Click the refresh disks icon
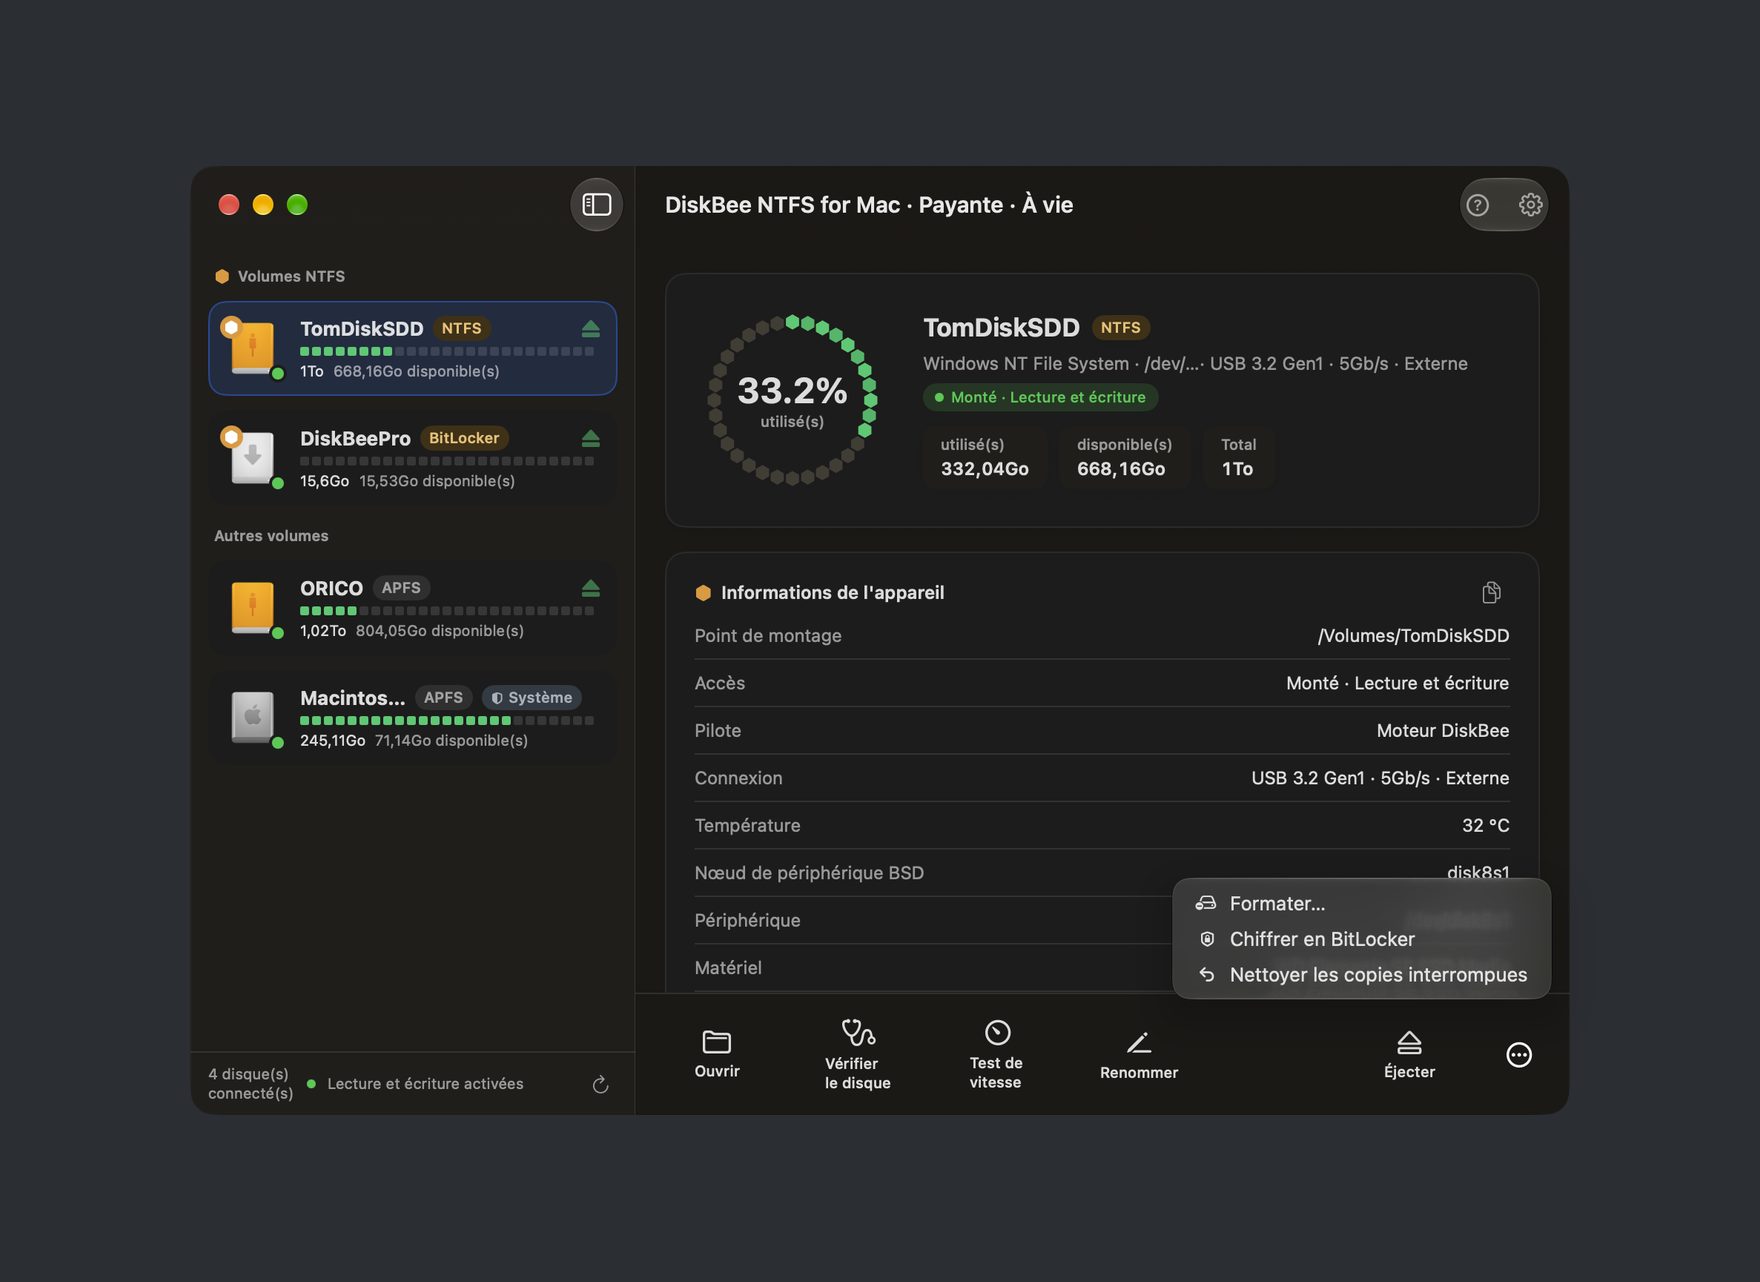 (x=600, y=1084)
